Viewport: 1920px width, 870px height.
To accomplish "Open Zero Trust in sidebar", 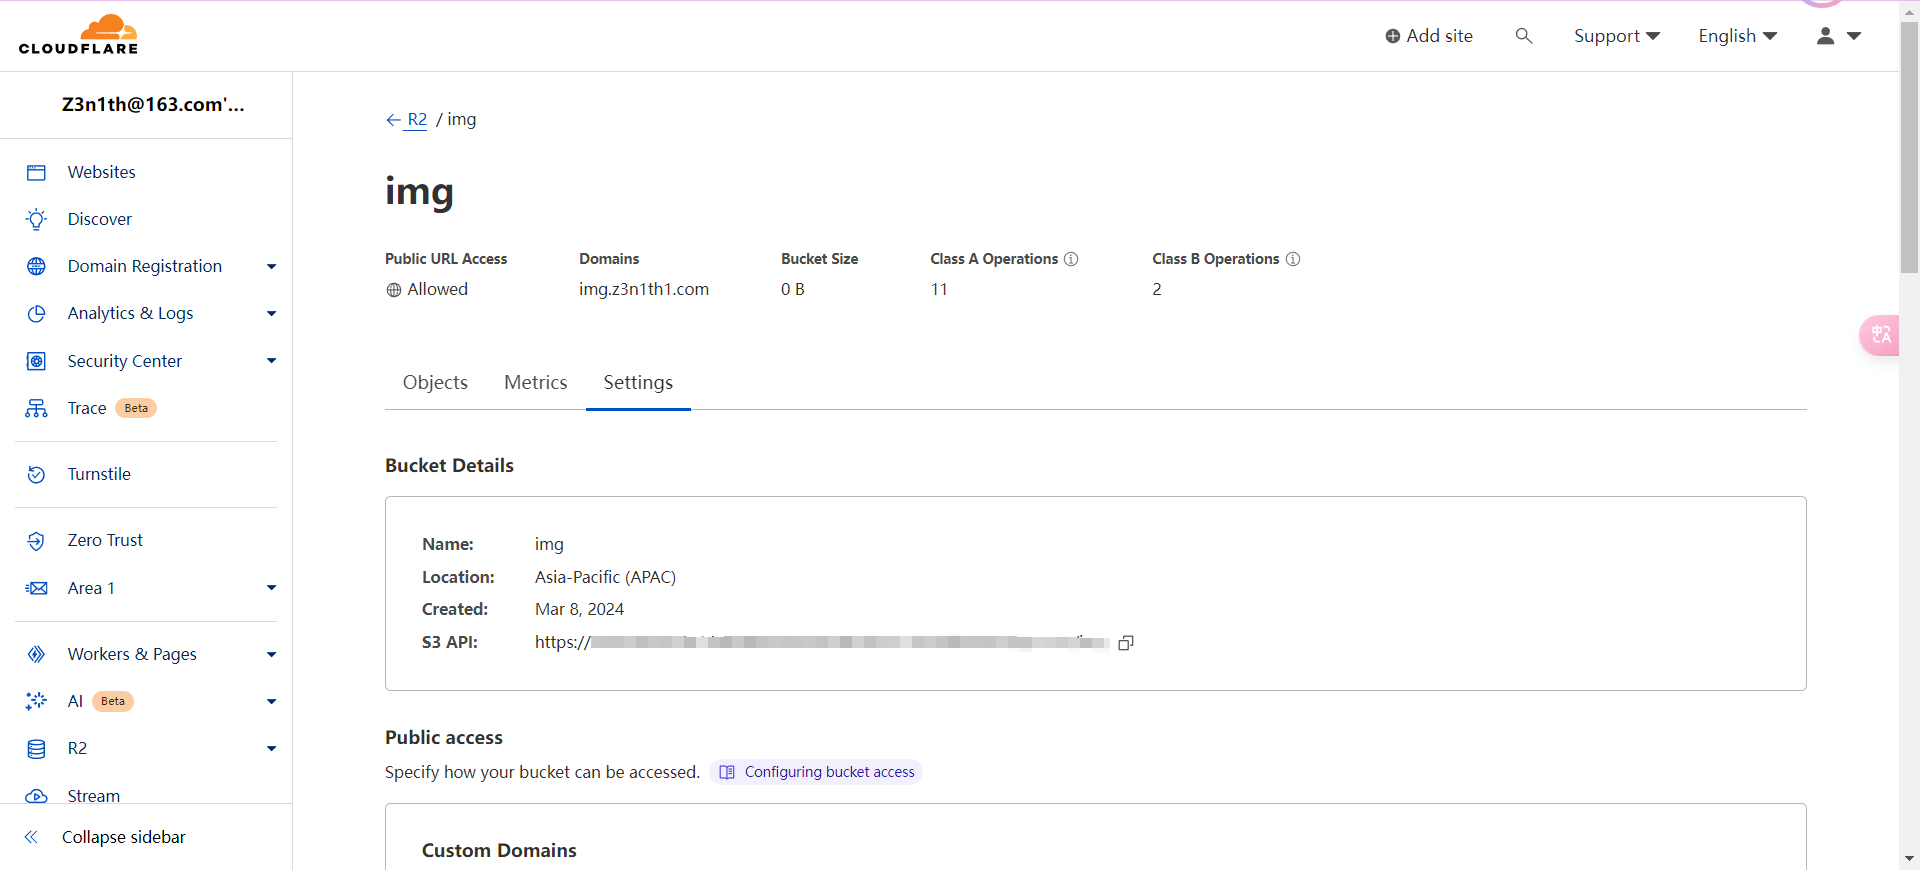I will pyautogui.click(x=105, y=540).
